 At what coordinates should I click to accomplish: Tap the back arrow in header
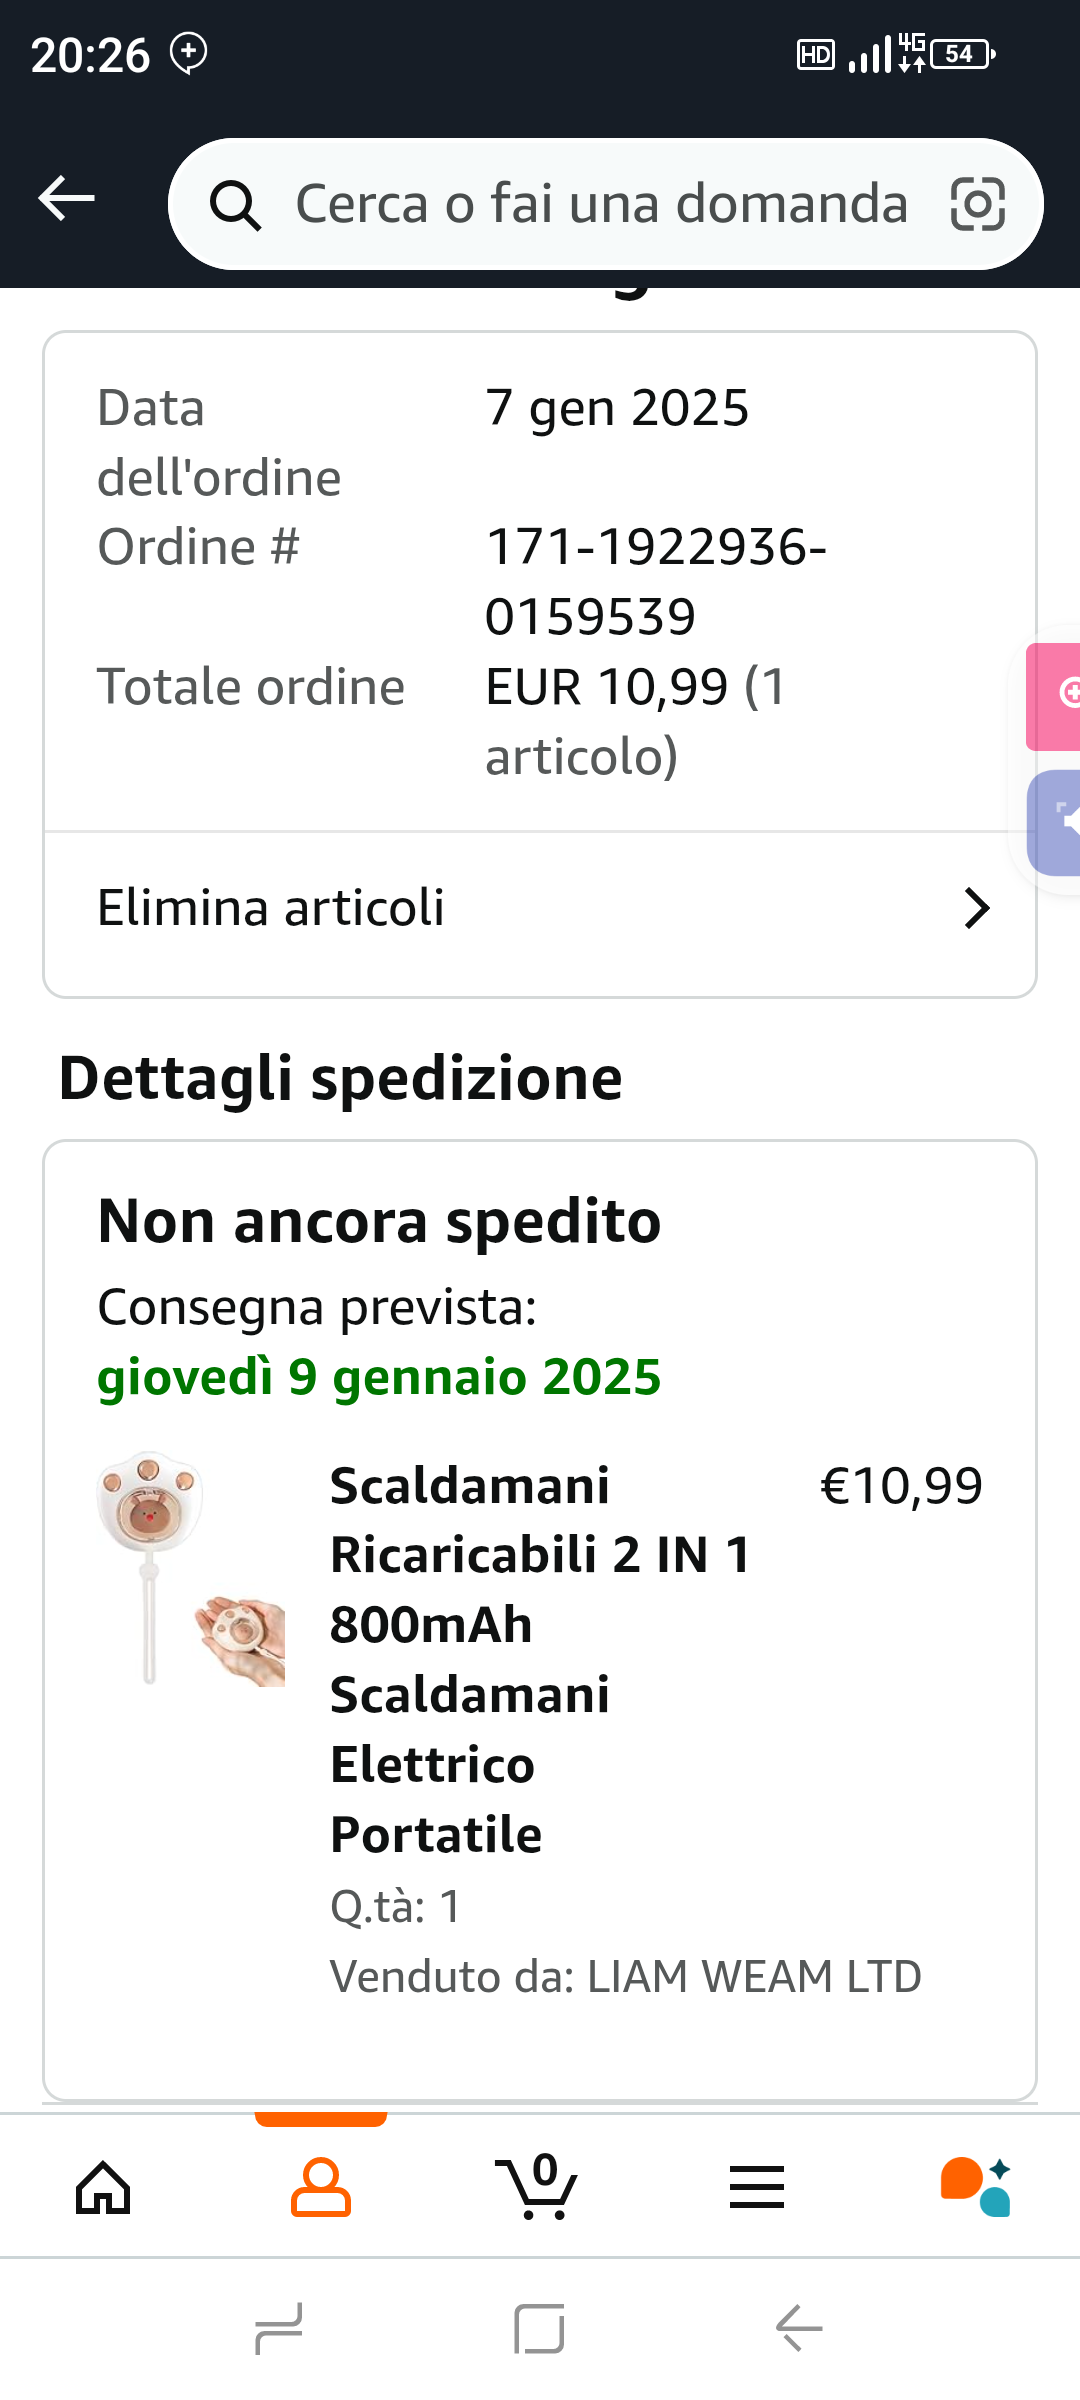pos(66,198)
